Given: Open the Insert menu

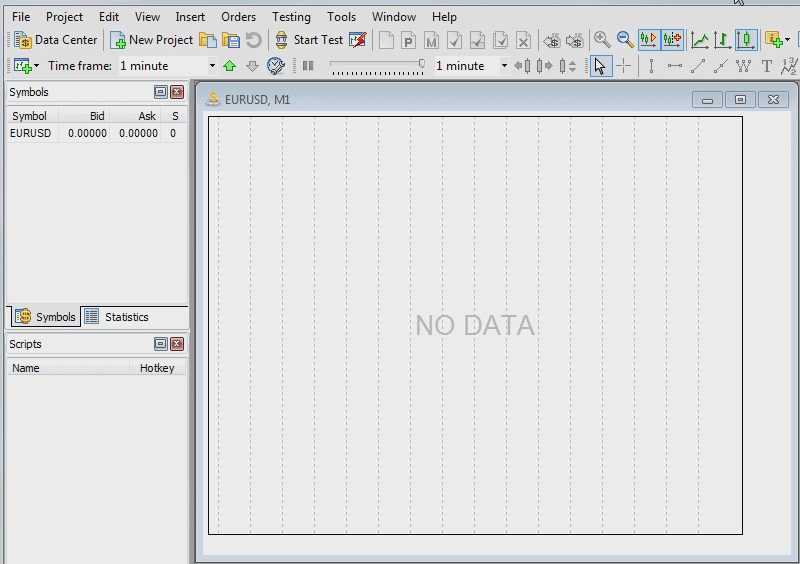Looking at the screenshot, I should click(190, 17).
